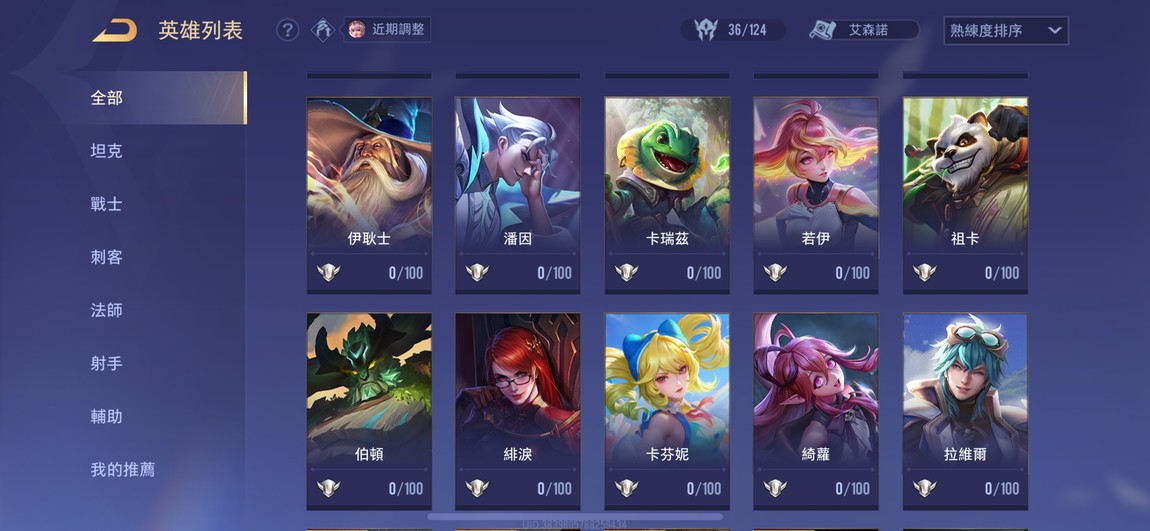Click the mastery badge icon under 祖卡

click(x=924, y=273)
